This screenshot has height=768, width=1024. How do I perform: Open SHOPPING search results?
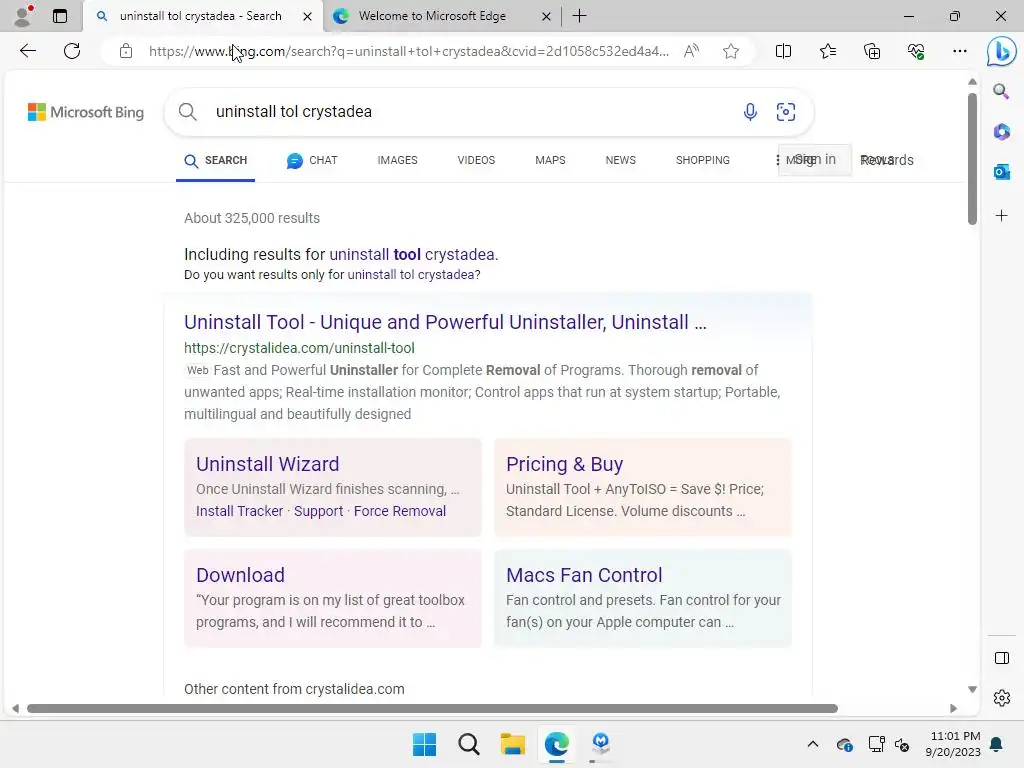[x=703, y=160]
